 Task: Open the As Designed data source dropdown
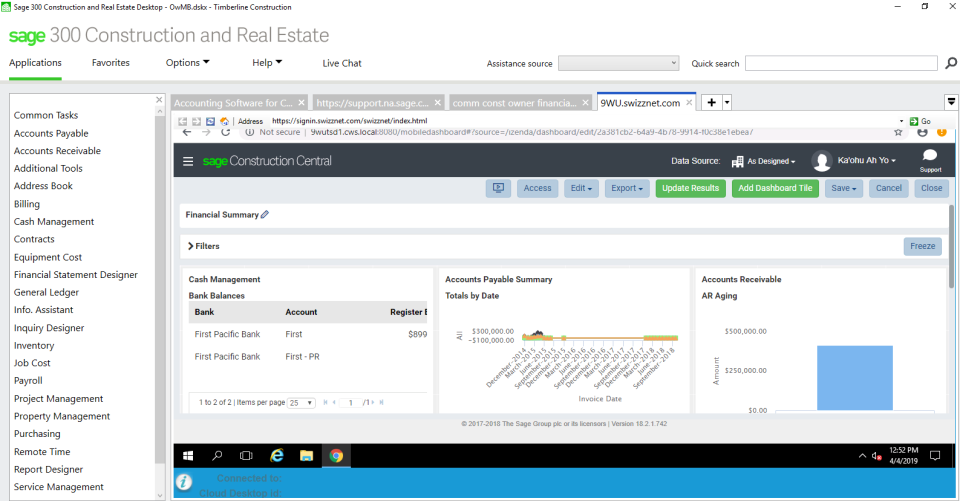pyautogui.click(x=771, y=161)
